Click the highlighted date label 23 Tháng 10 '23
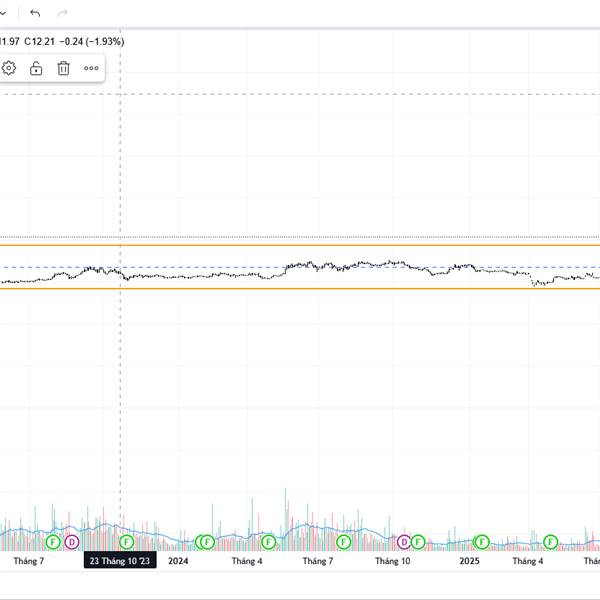The image size is (600, 600). [120, 561]
